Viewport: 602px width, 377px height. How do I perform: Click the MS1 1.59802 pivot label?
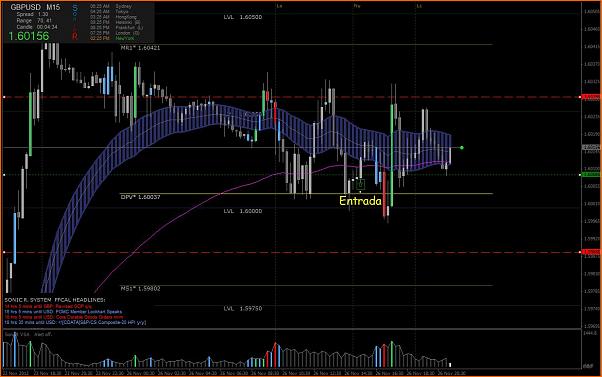(x=140, y=288)
